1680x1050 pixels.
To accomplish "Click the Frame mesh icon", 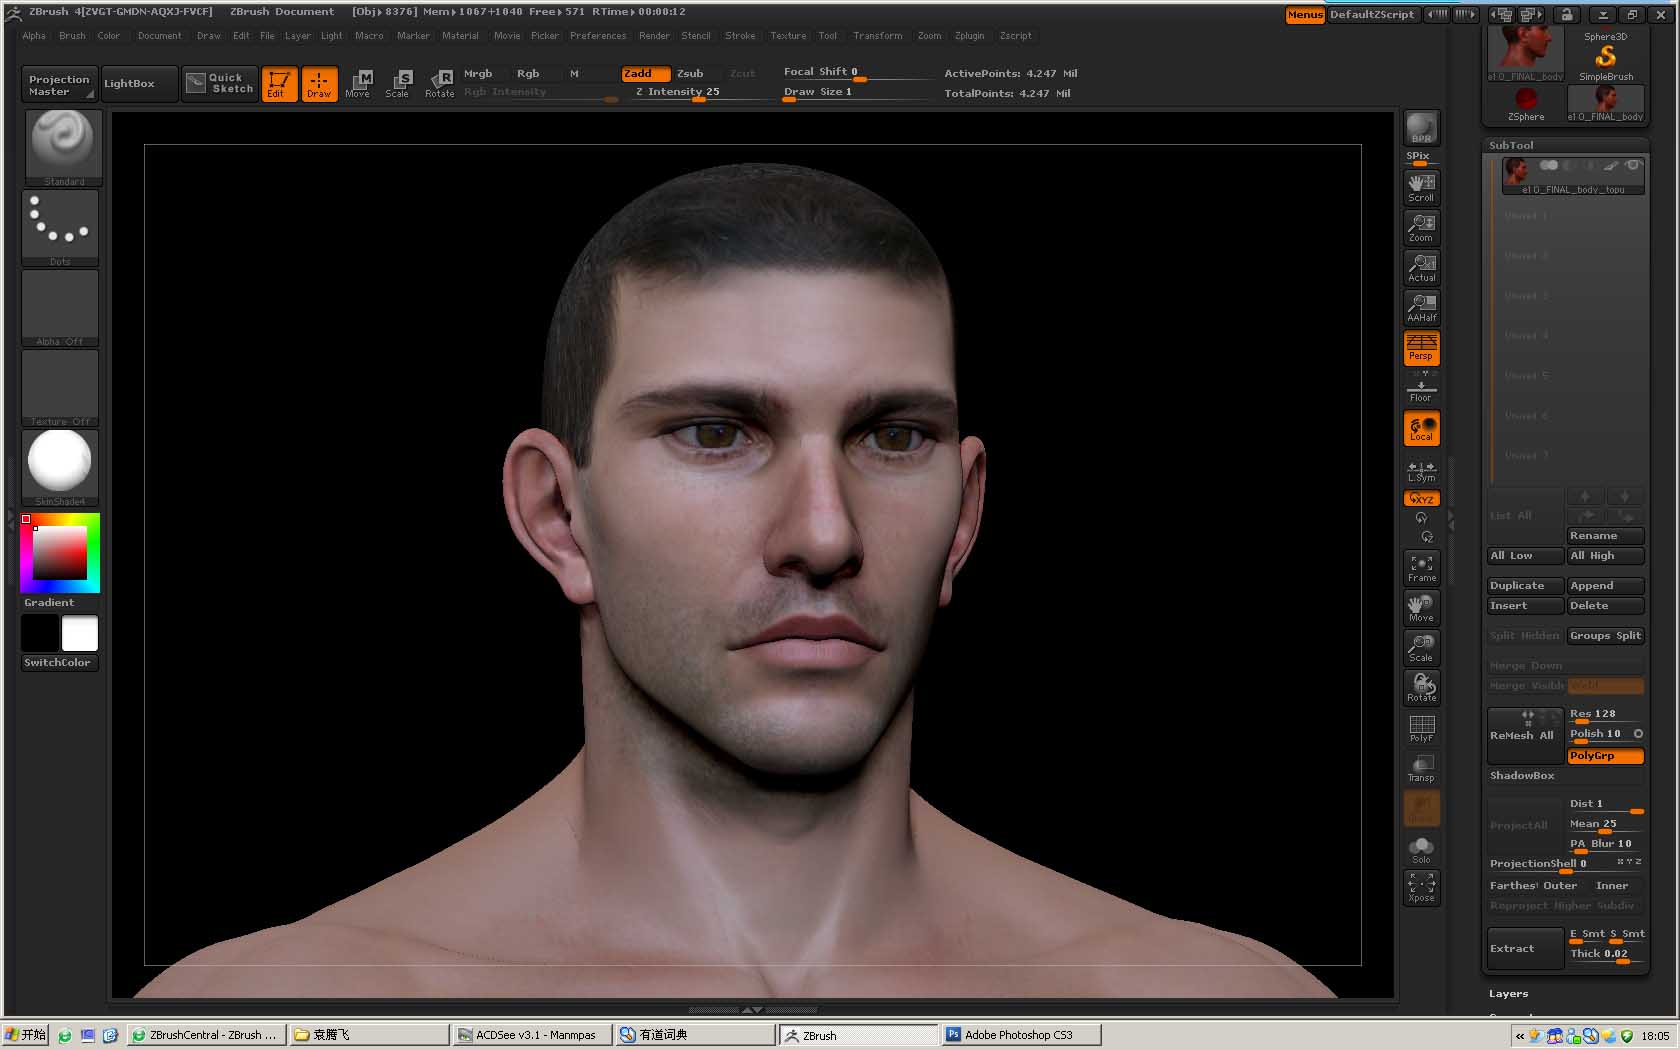I will click(x=1421, y=568).
